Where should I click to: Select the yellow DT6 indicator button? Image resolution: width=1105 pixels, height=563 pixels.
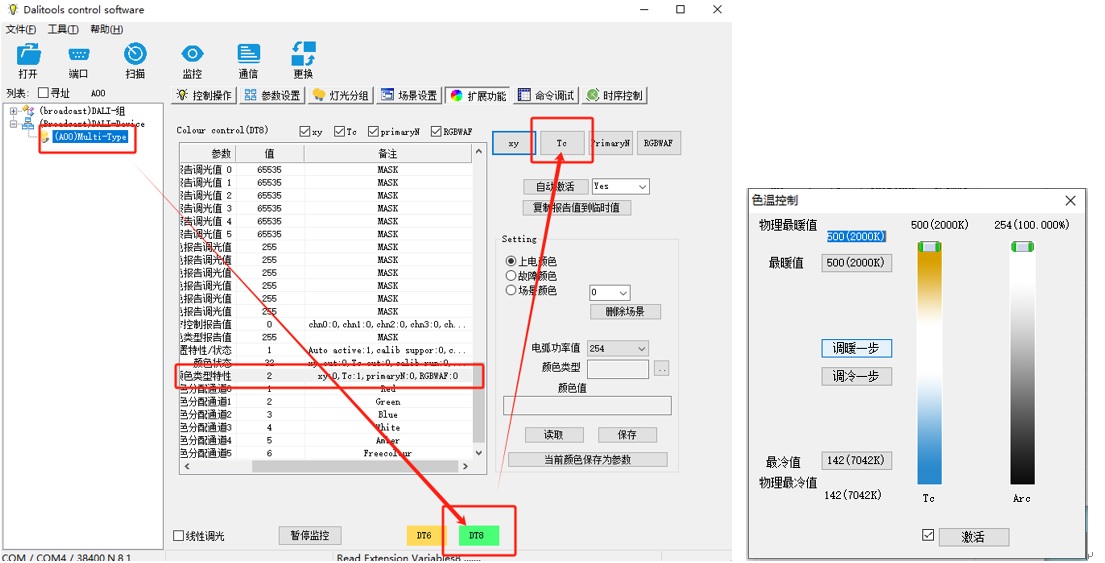tap(425, 536)
